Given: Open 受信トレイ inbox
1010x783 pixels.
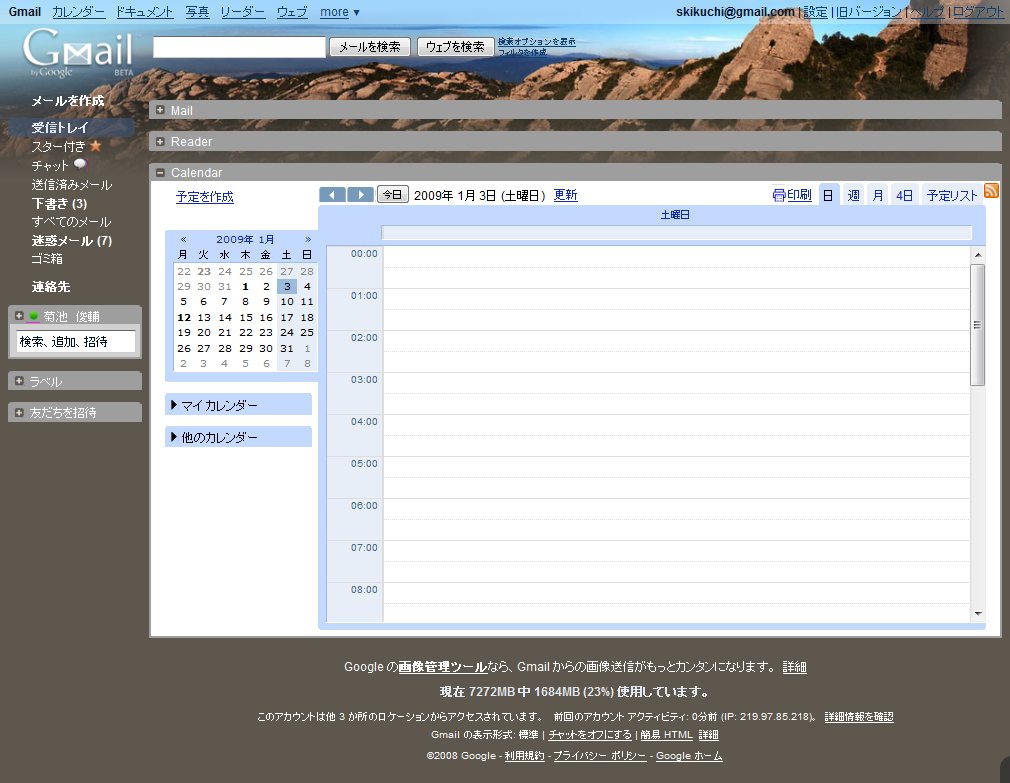Looking at the screenshot, I should pyautogui.click(x=59, y=127).
